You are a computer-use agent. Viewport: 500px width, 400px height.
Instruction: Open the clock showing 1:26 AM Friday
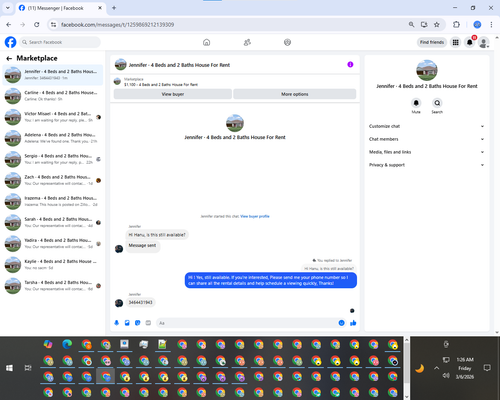tap(465, 368)
